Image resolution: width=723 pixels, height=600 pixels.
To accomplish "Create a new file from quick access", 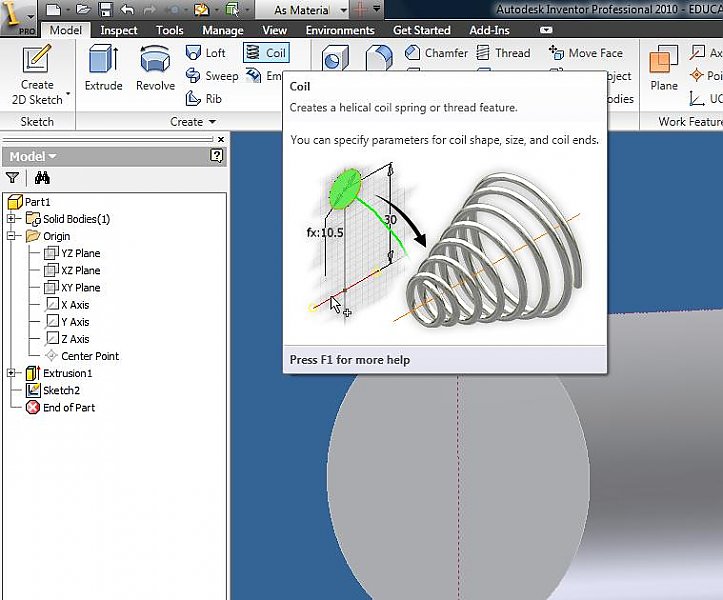I will 53,9.
